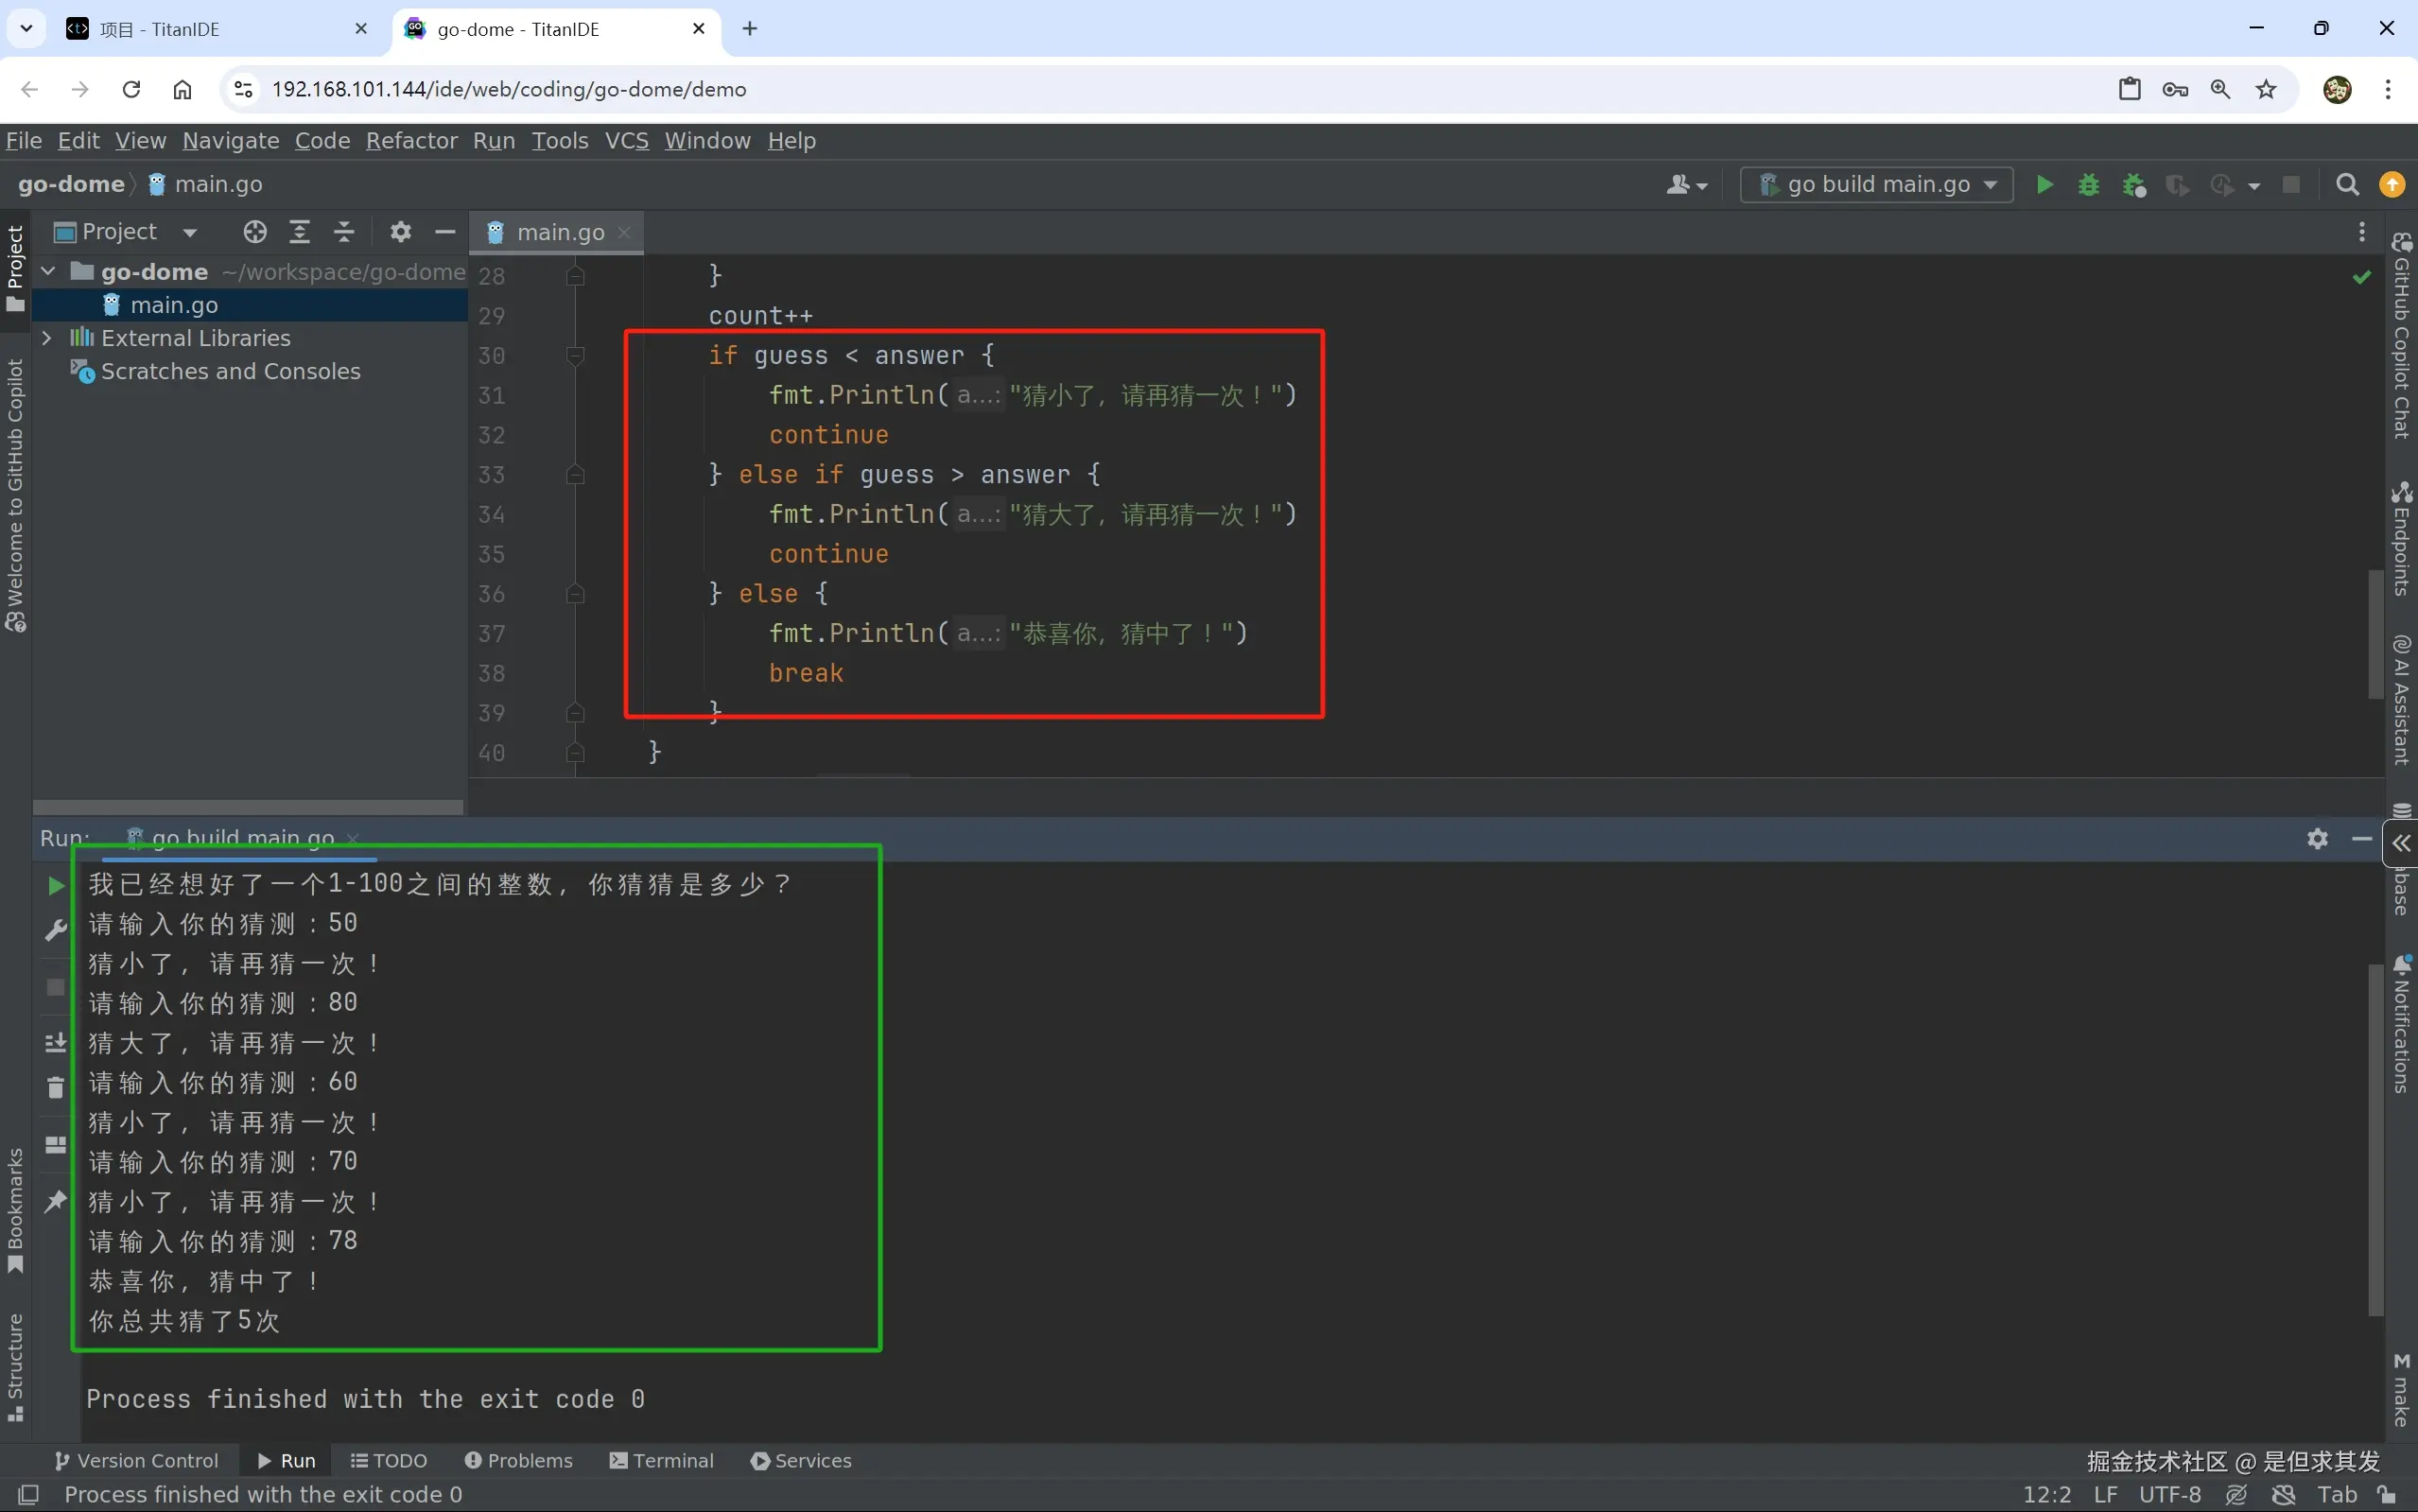Start the debug bug icon in the toolbar
The height and width of the screenshot is (1512, 2418).
pyautogui.click(x=2088, y=185)
